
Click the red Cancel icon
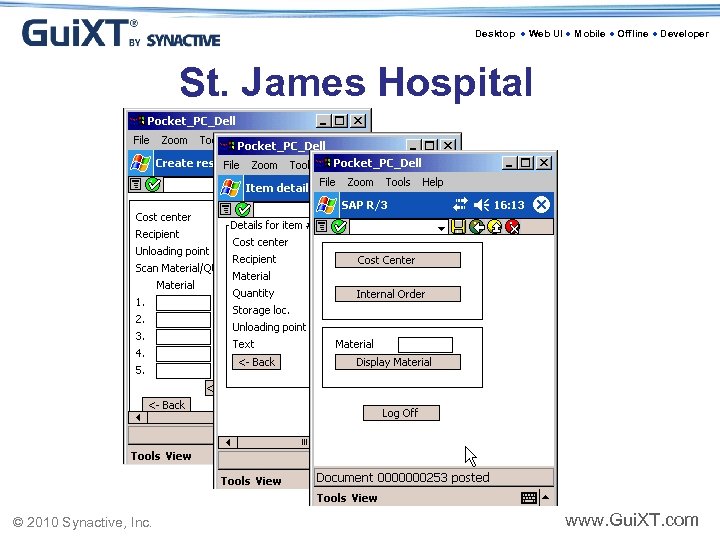tap(512, 226)
